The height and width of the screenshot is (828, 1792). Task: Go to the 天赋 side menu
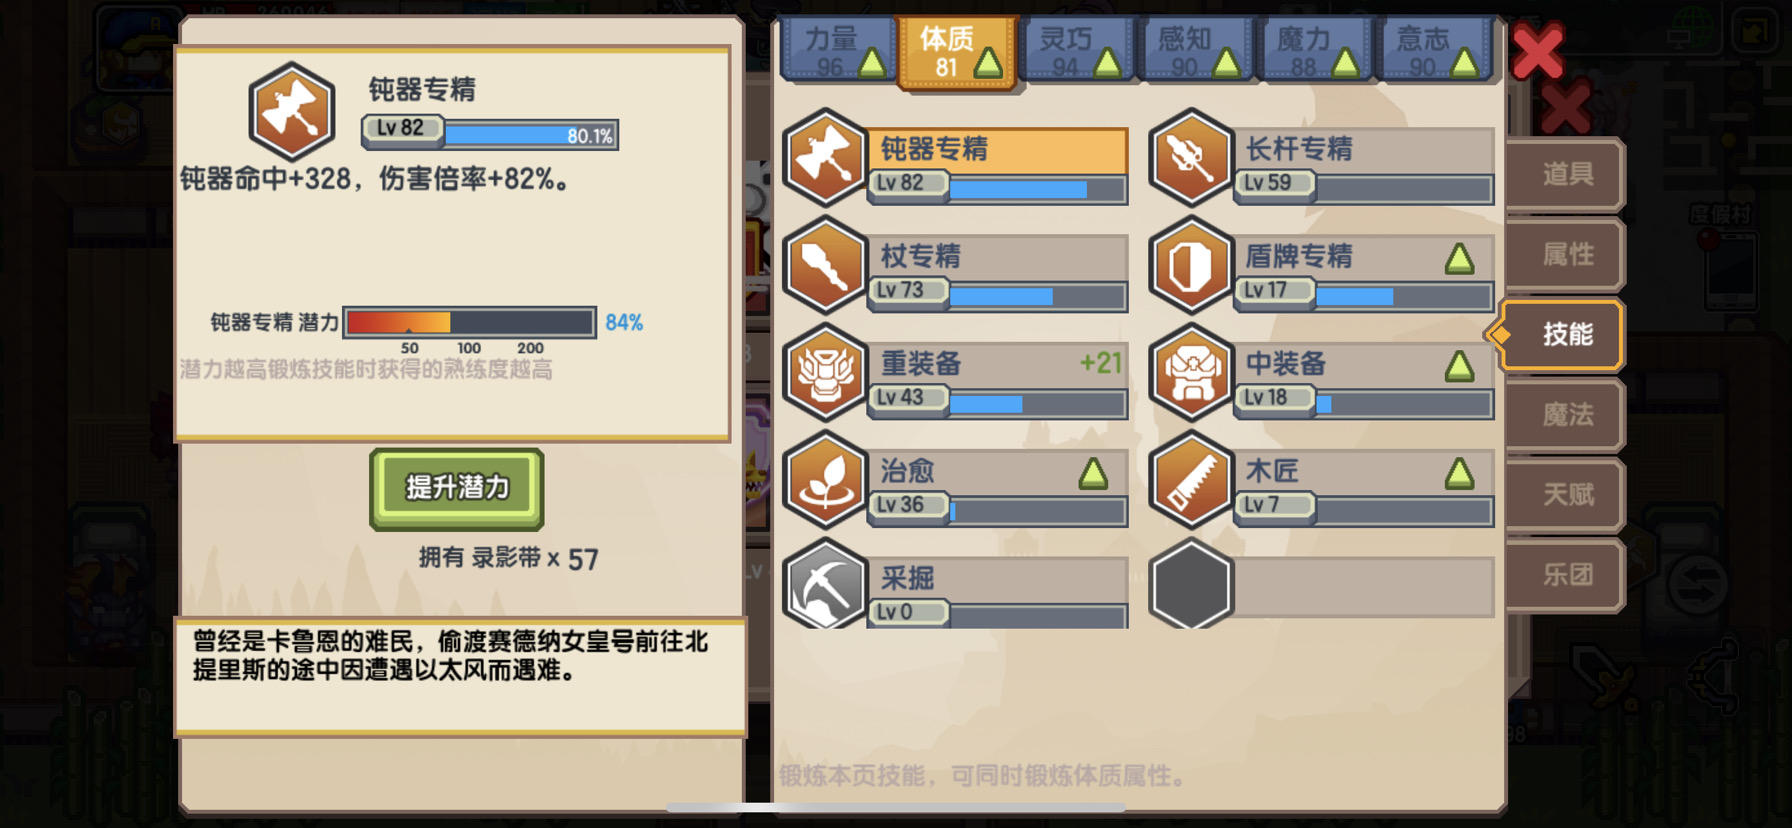(1566, 494)
